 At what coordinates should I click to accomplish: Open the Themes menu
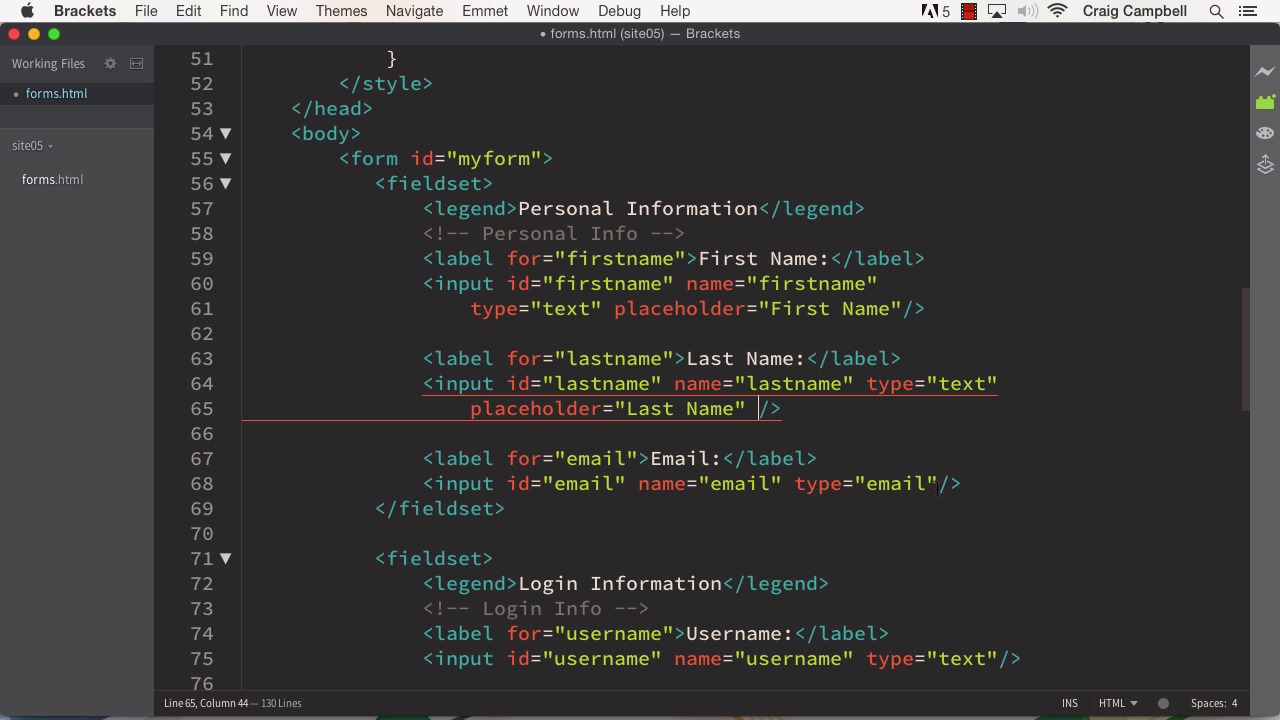(341, 11)
